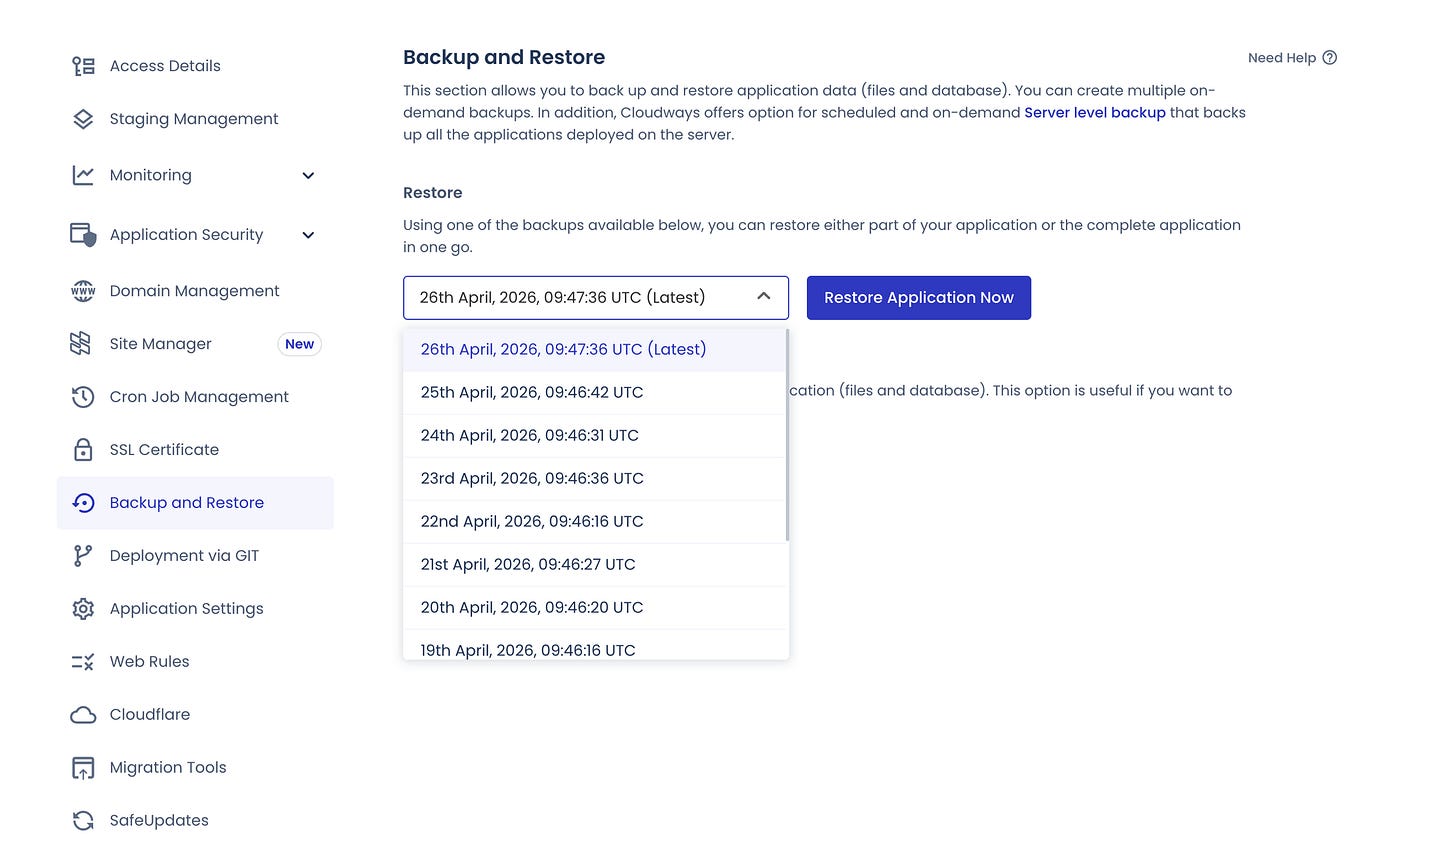Click the Site Manager icon

pos(81,344)
